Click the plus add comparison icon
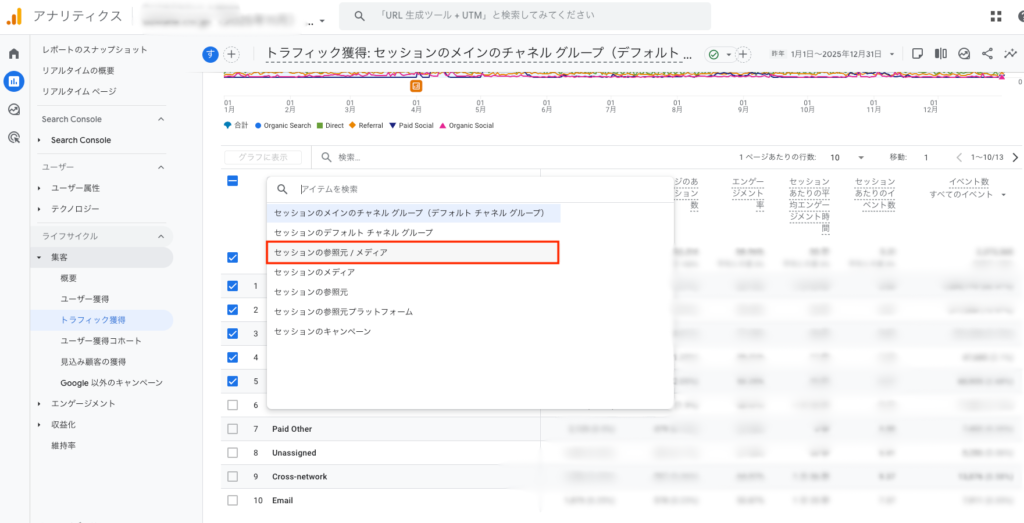Viewport: 1024px width, 523px height. [x=232, y=54]
